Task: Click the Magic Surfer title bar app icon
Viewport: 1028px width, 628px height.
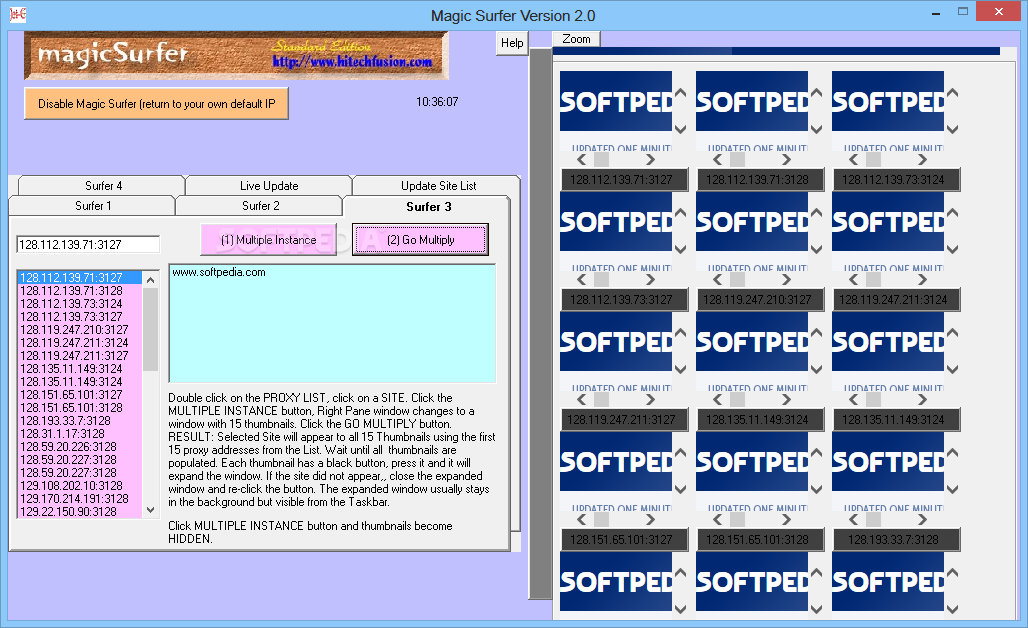Action: 18,14
